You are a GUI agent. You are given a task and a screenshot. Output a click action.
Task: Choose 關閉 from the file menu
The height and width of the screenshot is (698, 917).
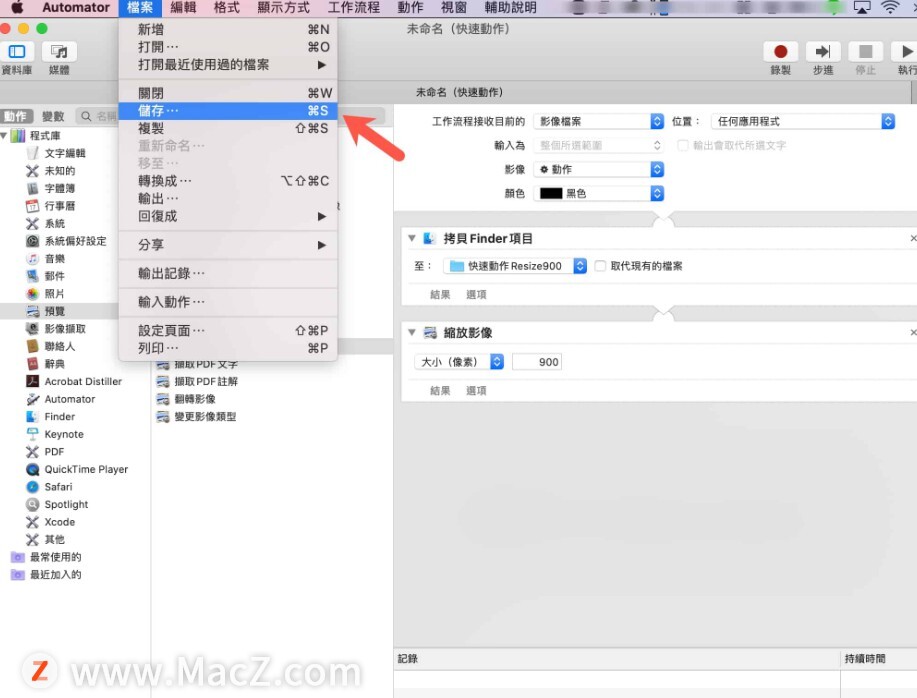tap(228, 93)
